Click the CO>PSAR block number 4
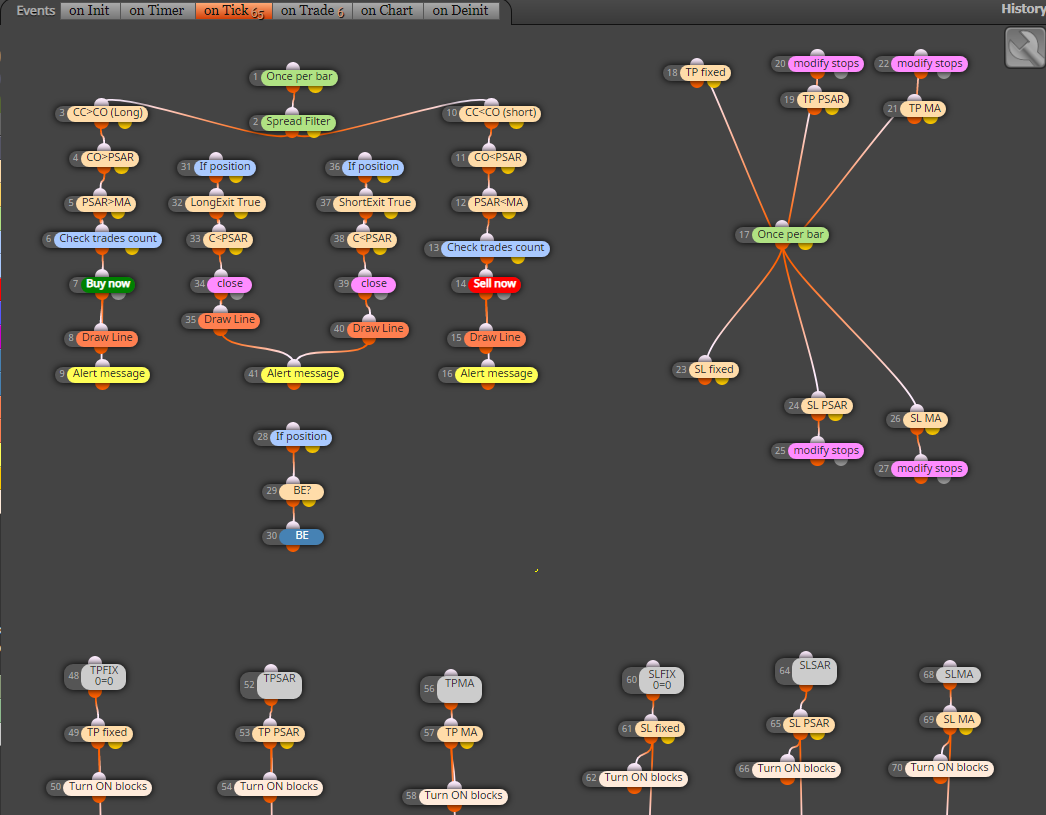This screenshot has width=1046, height=815. click(110, 158)
